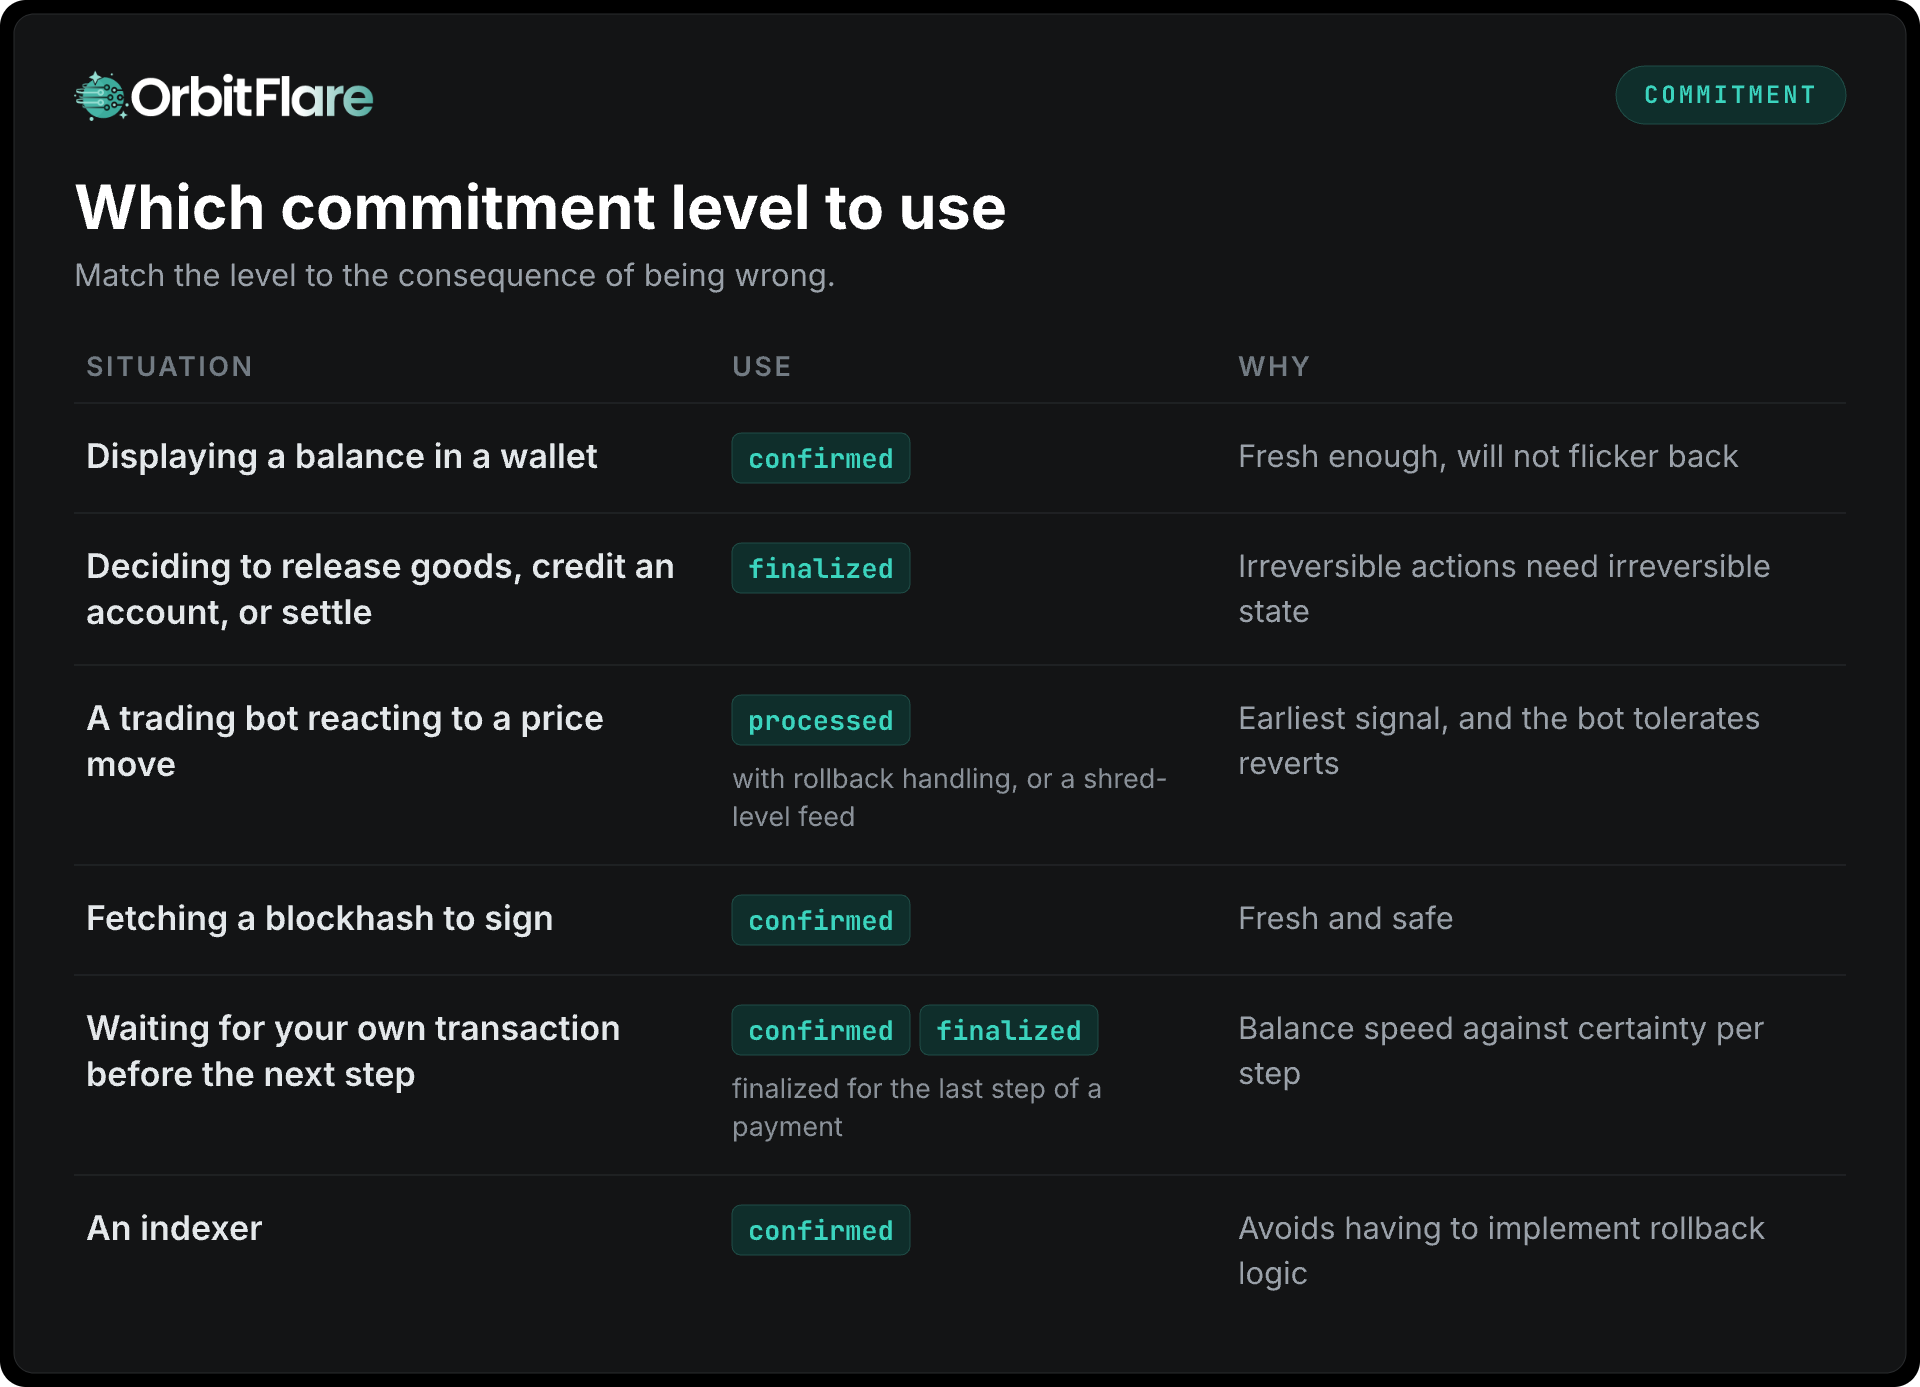Click the SITUATION column header

click(169, 367)
